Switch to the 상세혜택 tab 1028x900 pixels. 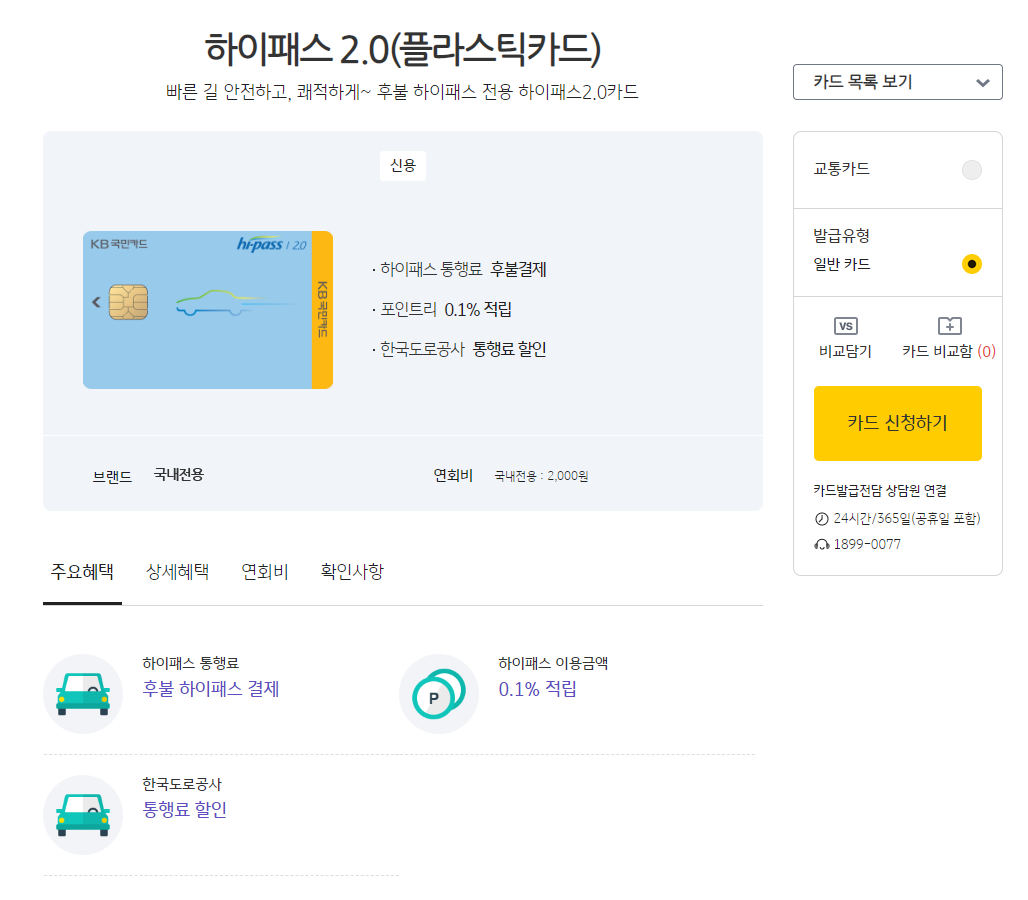coord(177,572)
